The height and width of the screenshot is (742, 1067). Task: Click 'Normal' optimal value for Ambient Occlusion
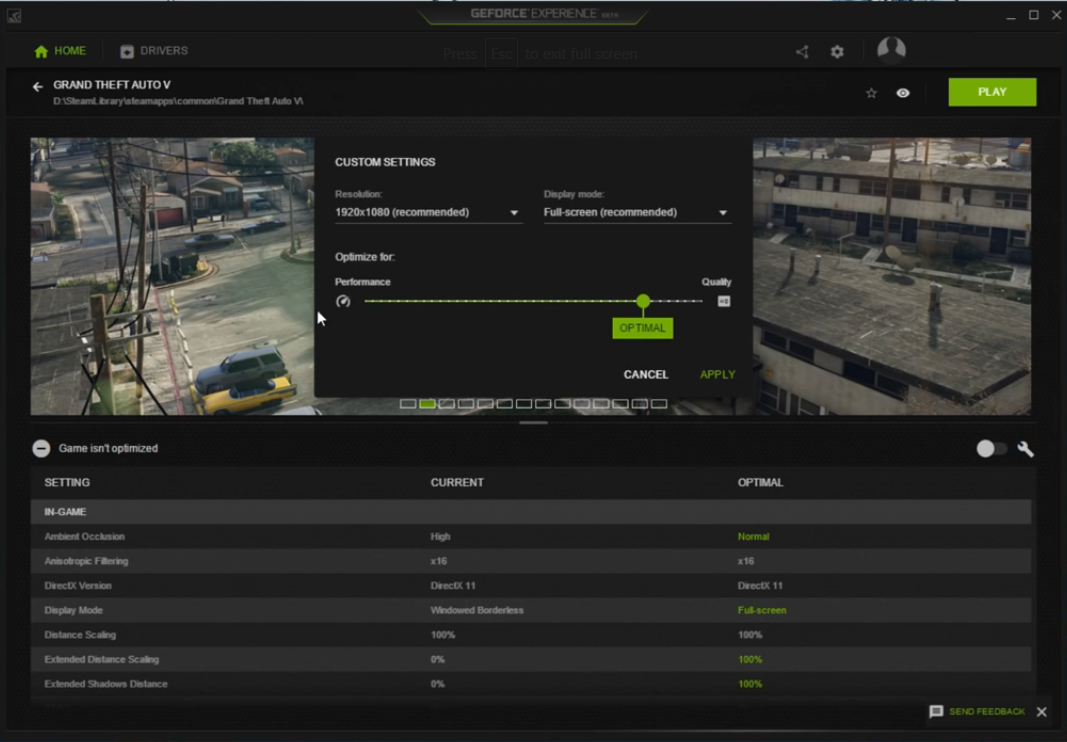coord(753,536)
